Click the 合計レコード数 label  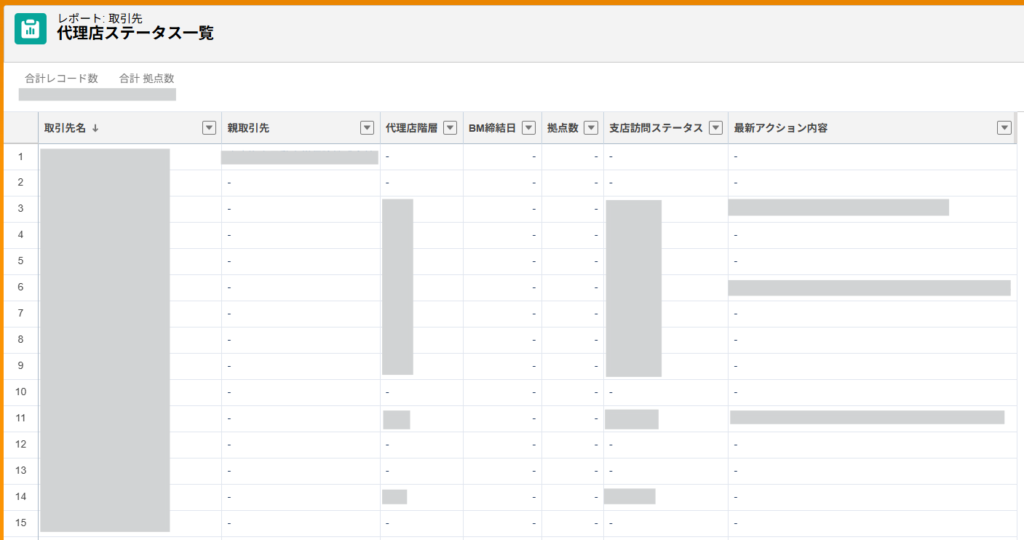coord(61,78)
